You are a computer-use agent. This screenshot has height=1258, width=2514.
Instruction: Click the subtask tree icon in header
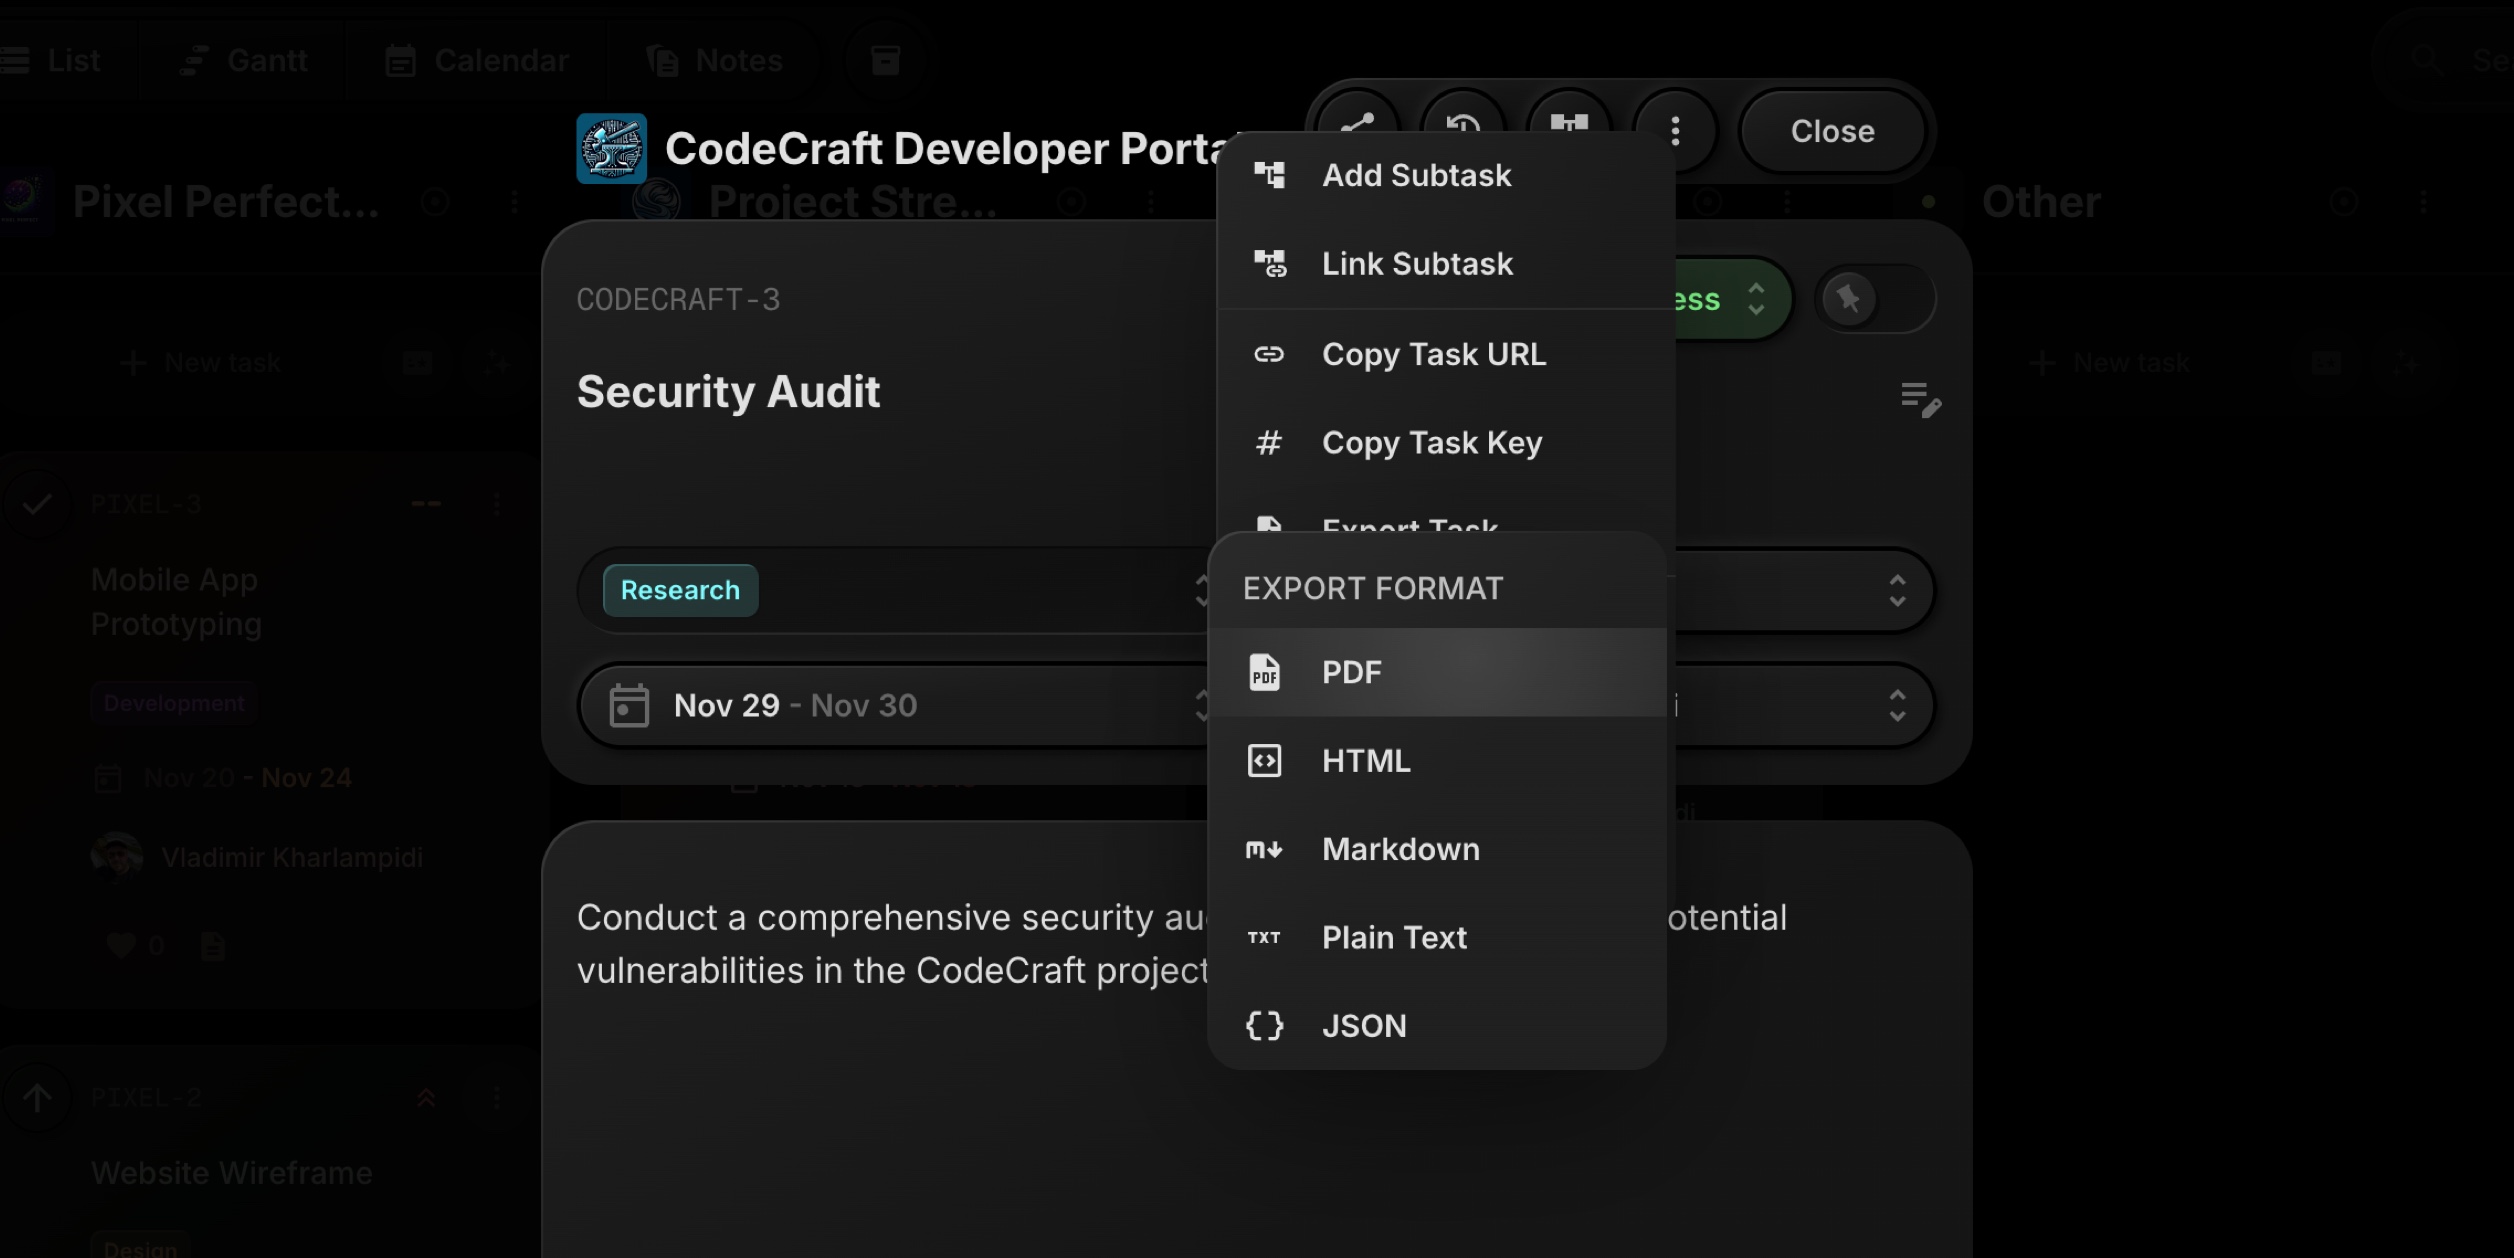[x=1569, y=121]
